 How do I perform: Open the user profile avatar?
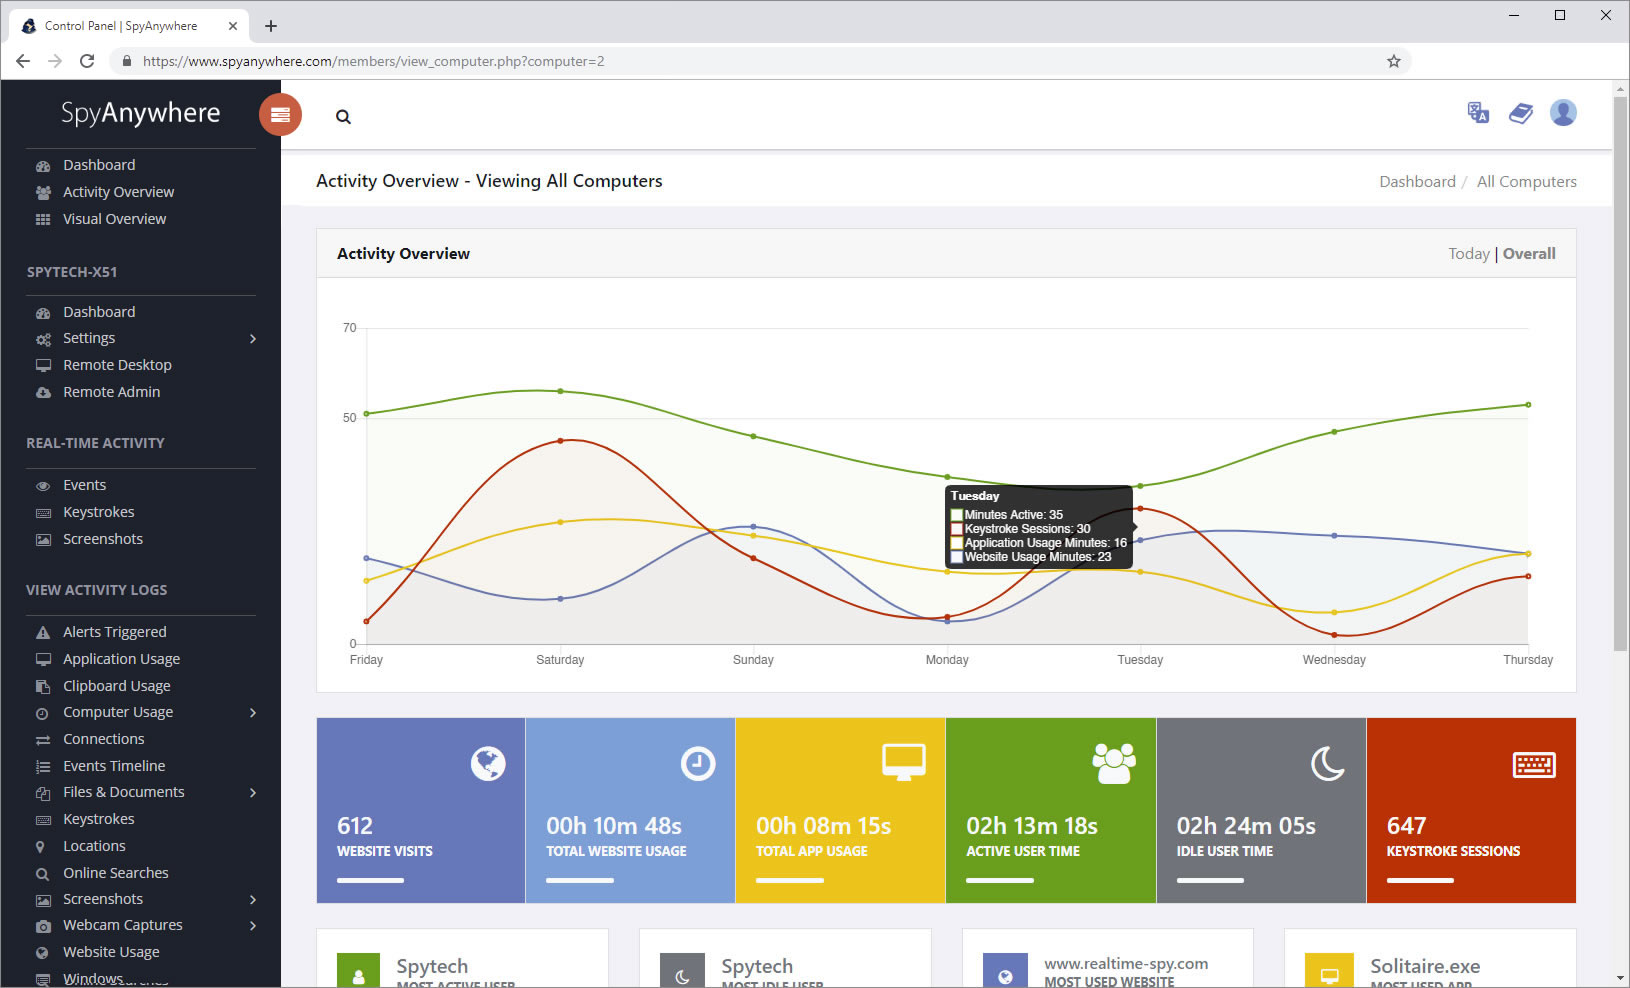point(1563,113)
